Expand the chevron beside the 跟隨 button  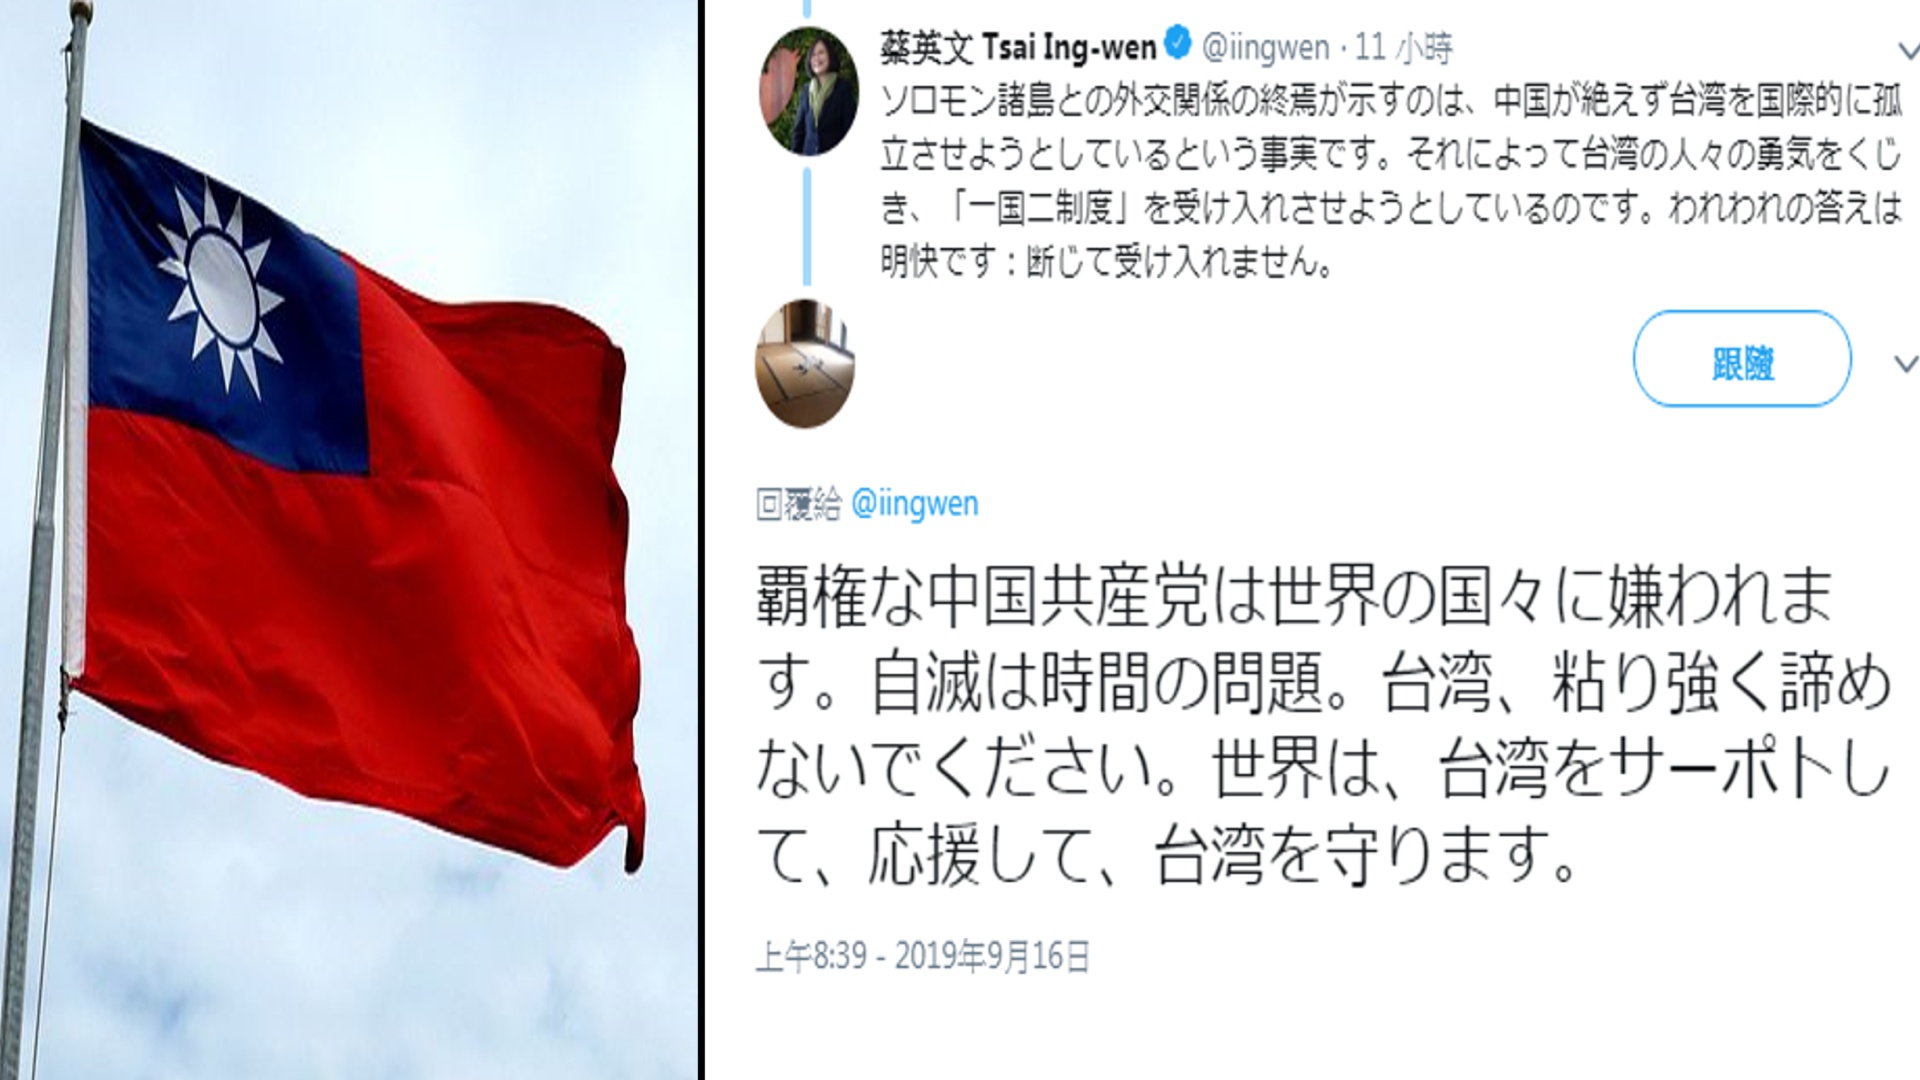click(x=1907, y=363)
